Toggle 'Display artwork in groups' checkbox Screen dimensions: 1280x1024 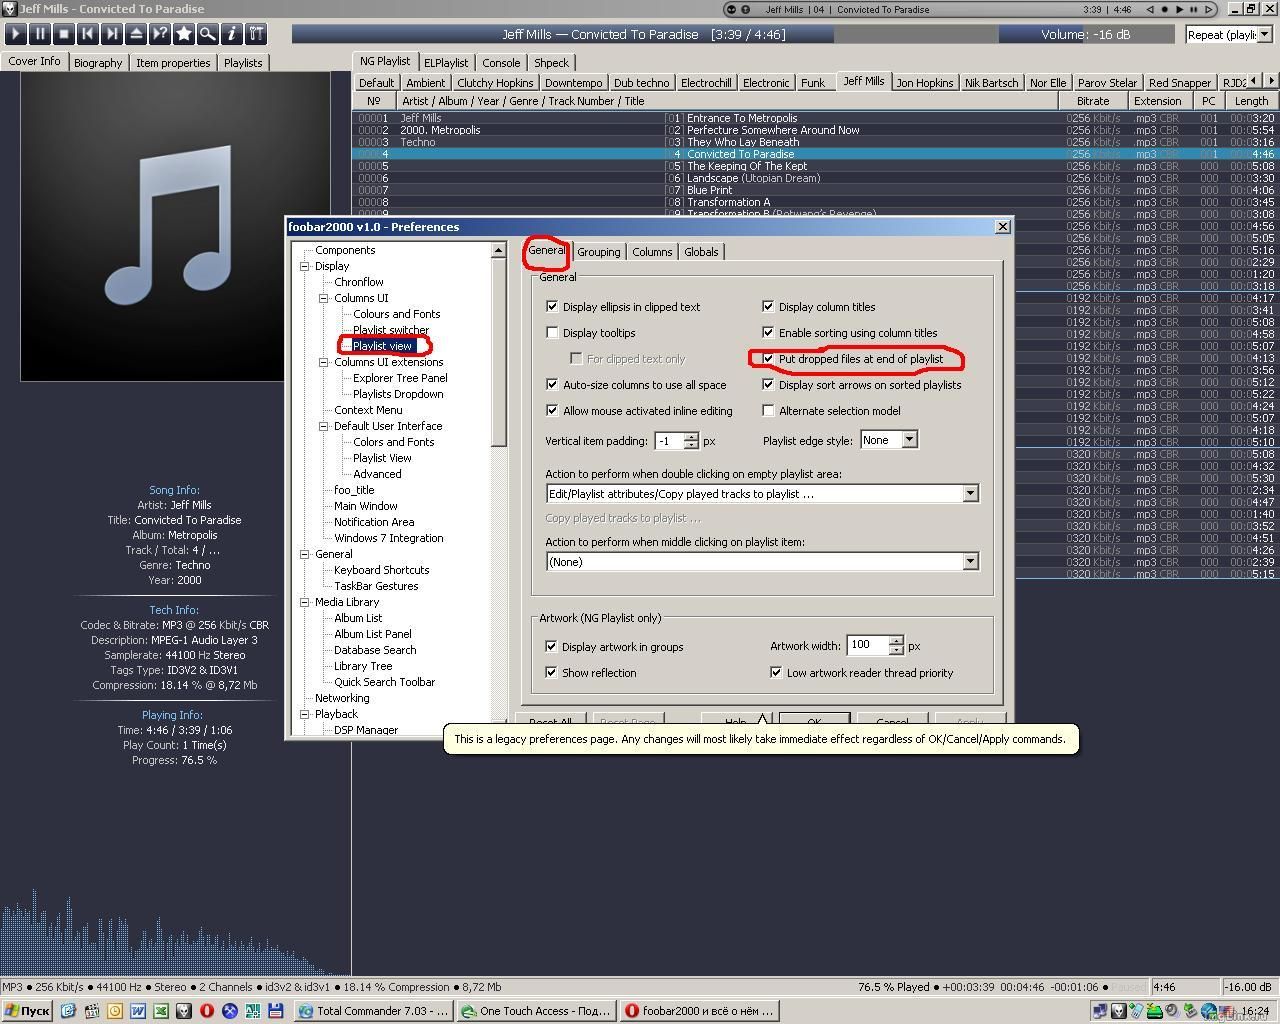551,647
